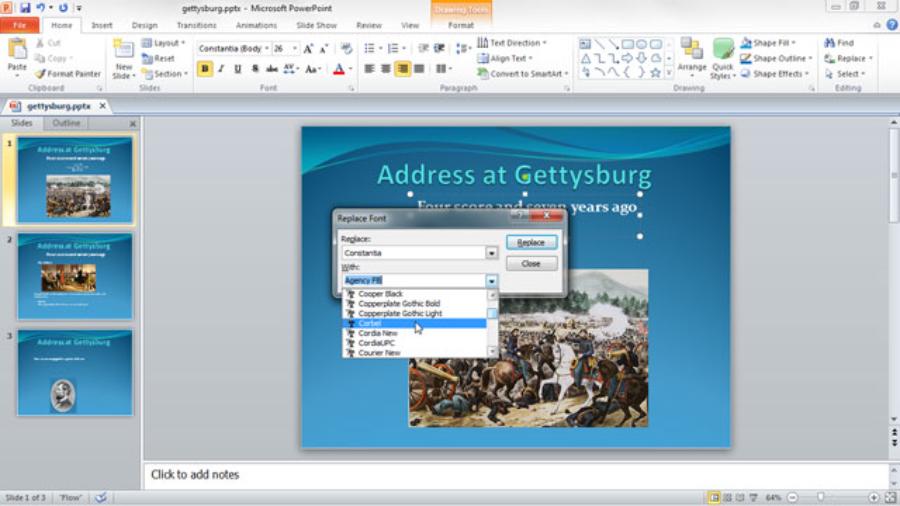Switch to the Animations ribbon tab
The image size is (900, 506).
[256, 25]
